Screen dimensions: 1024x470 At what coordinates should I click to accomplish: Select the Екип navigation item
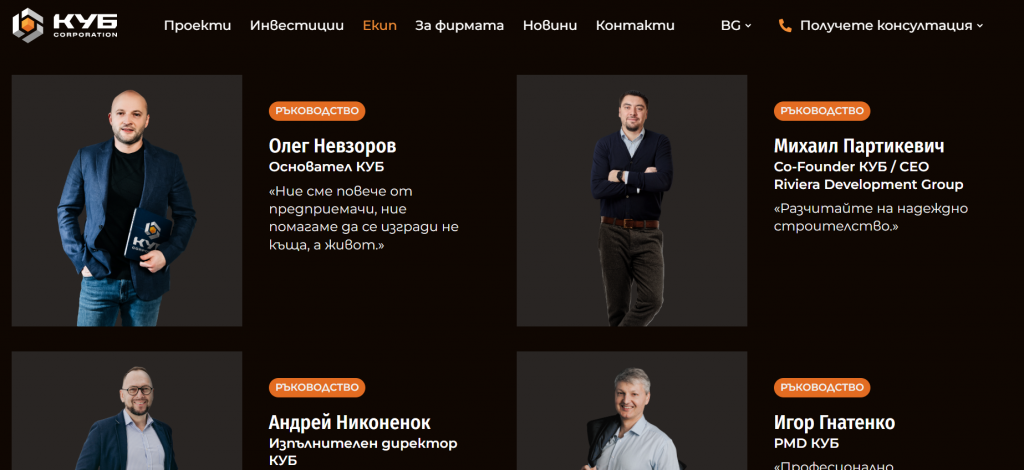click(x=379, y=26)
